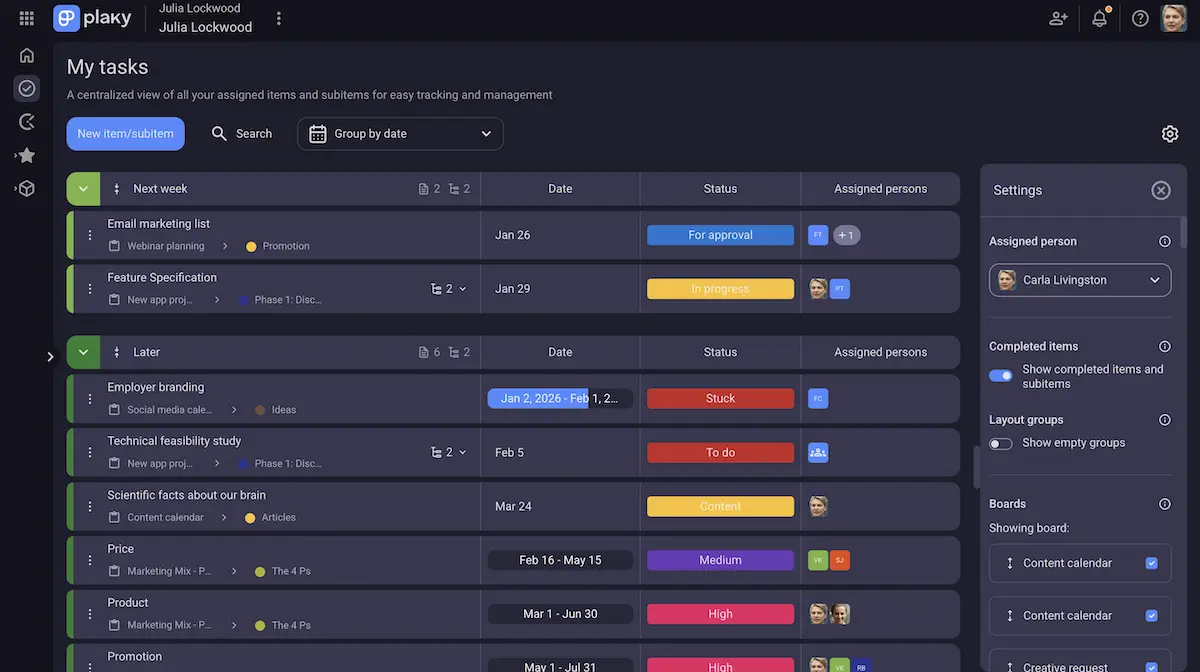The width and height of the screenshot is (1200, 672).
Task: Click the Julia Lockwood profile avatar
Action: tap(1172, 18)
